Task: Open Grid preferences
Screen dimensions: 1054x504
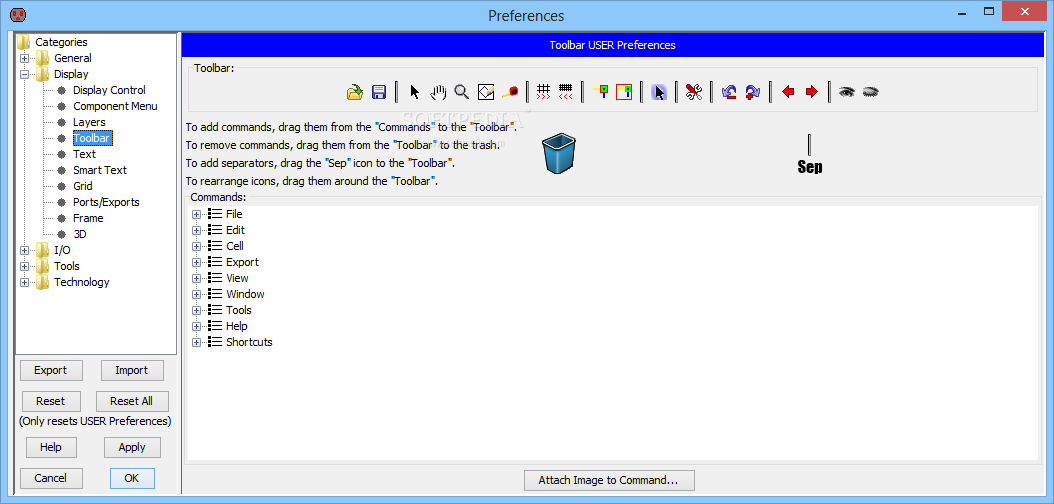Action: pyautogui.click(x=83, y=186)
